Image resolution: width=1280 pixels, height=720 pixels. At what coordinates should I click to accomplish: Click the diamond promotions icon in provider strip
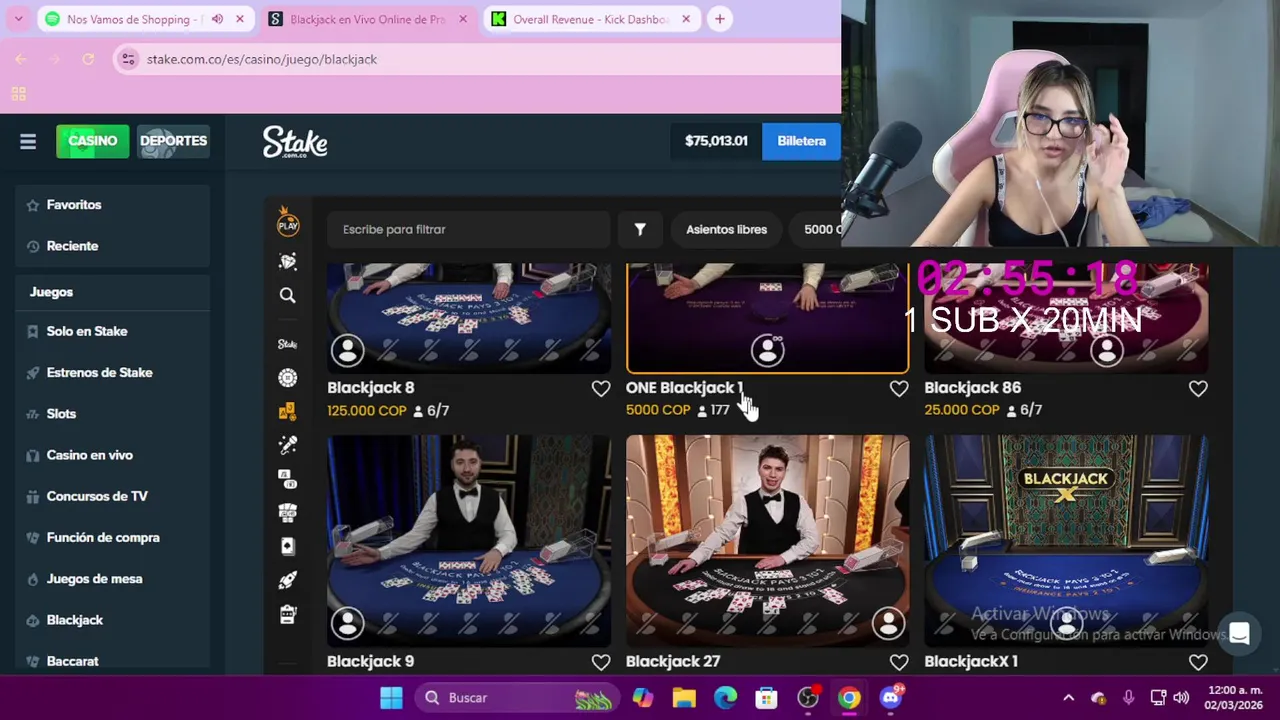[288, 261]
